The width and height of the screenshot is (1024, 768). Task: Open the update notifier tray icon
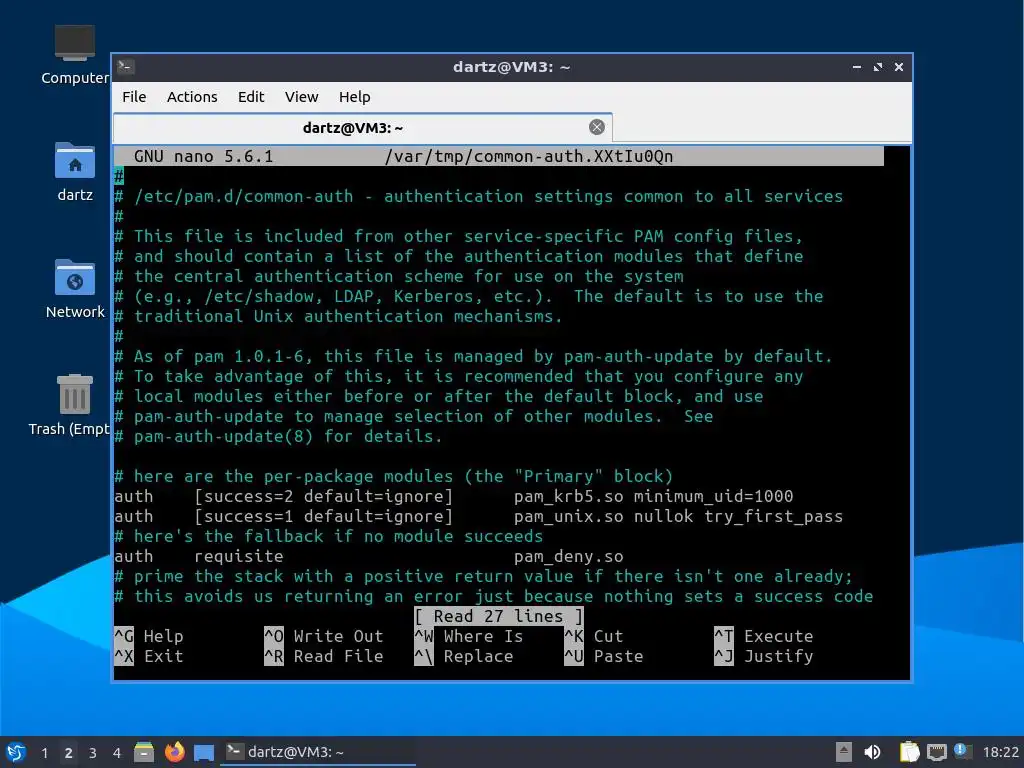(962, 751)
